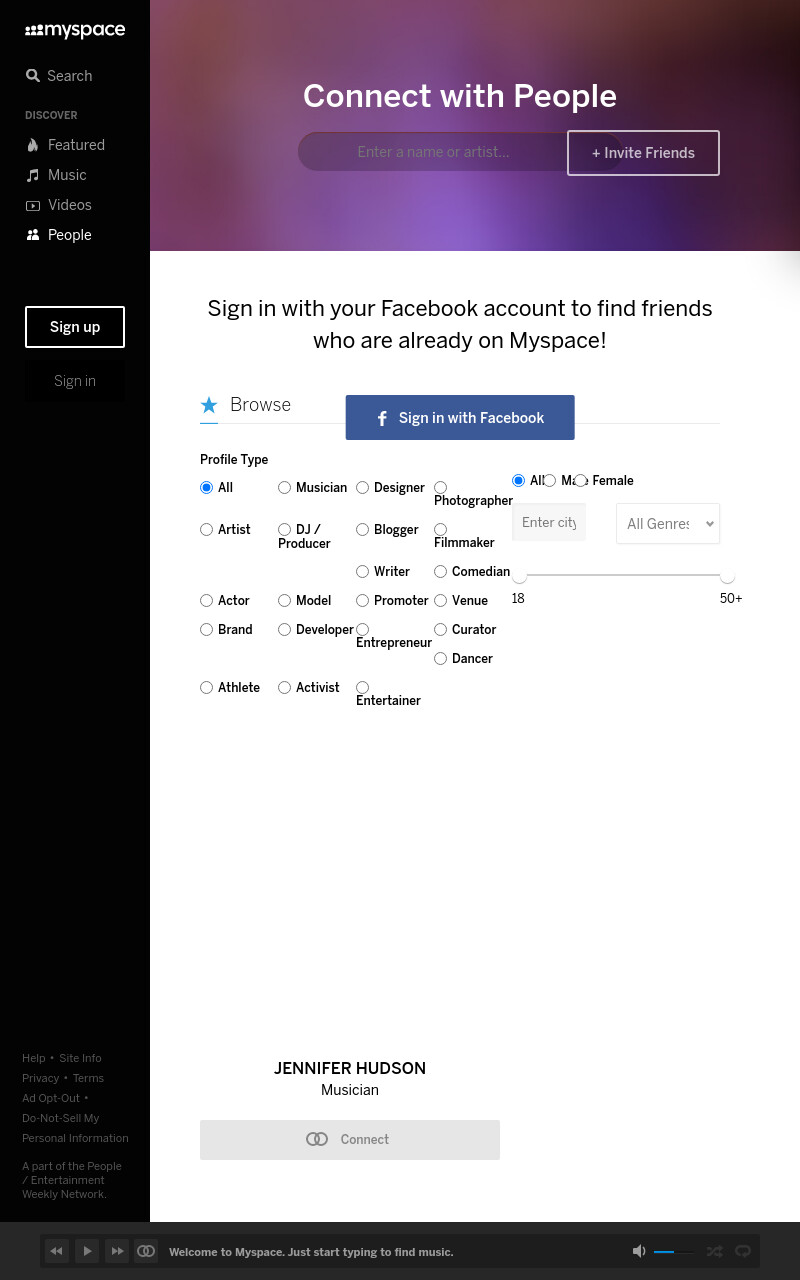800x1280 pixels.
Task: Select the Dancer radio button
Action: point(441,659)
